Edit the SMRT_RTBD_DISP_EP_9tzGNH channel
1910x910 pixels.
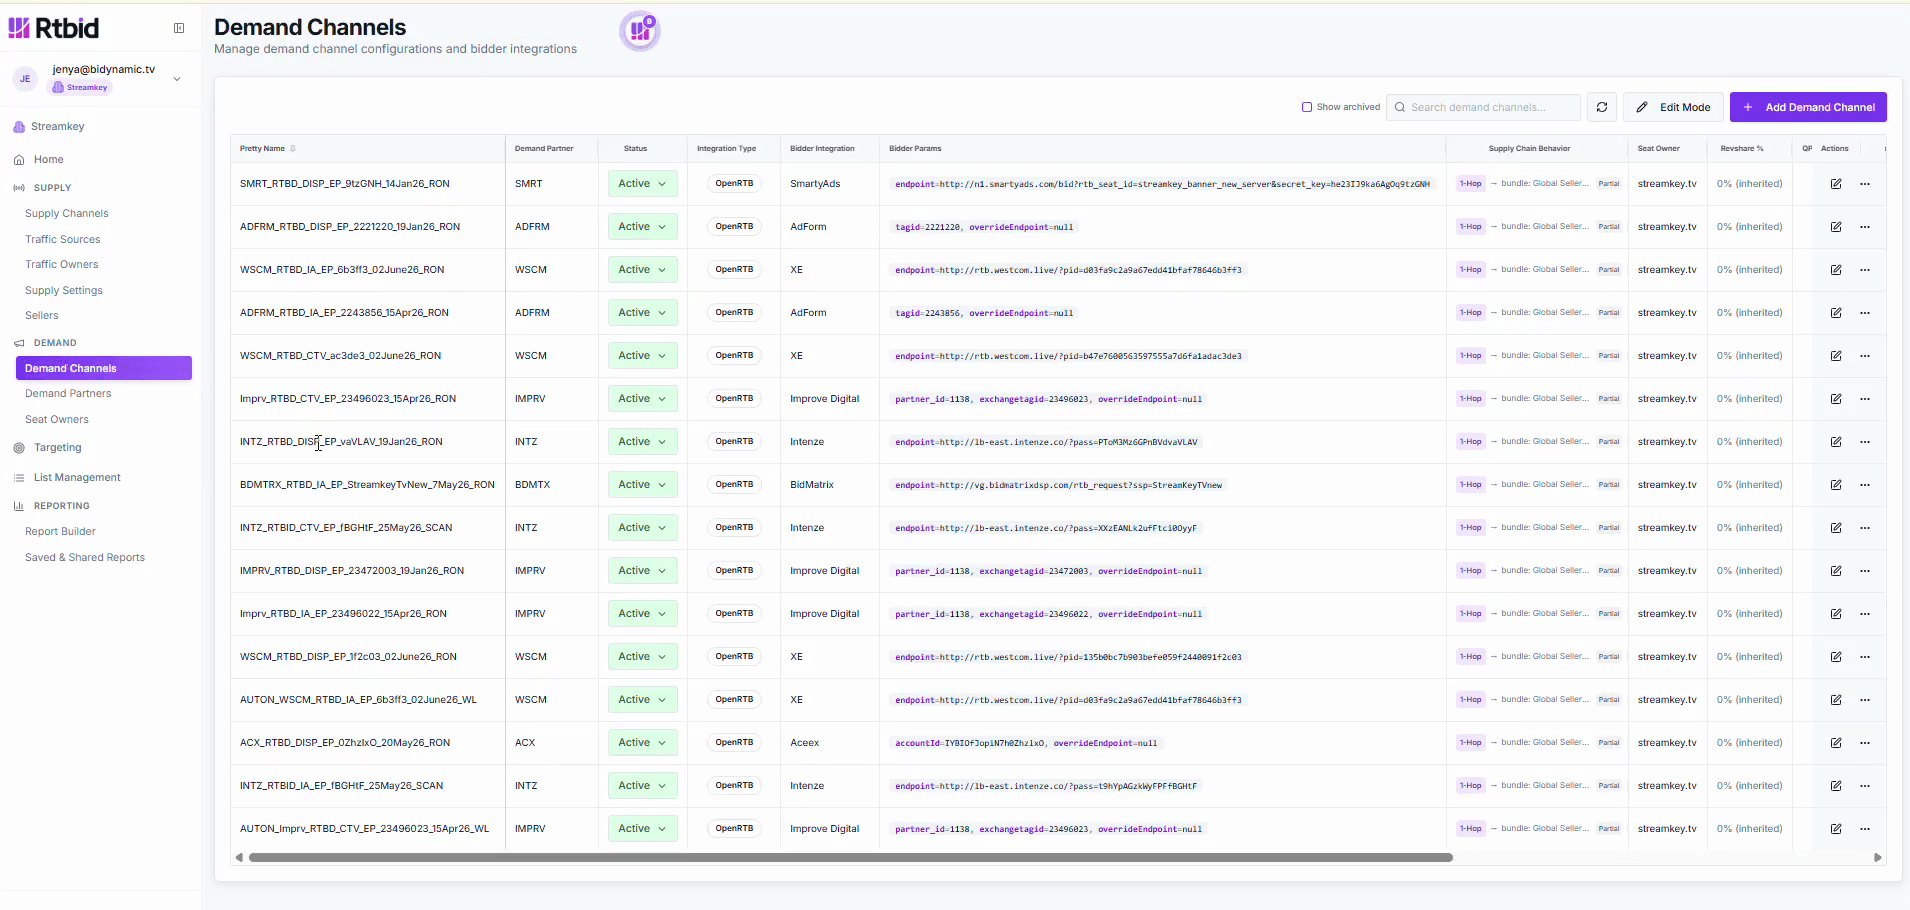click(x=1836, y=184)
